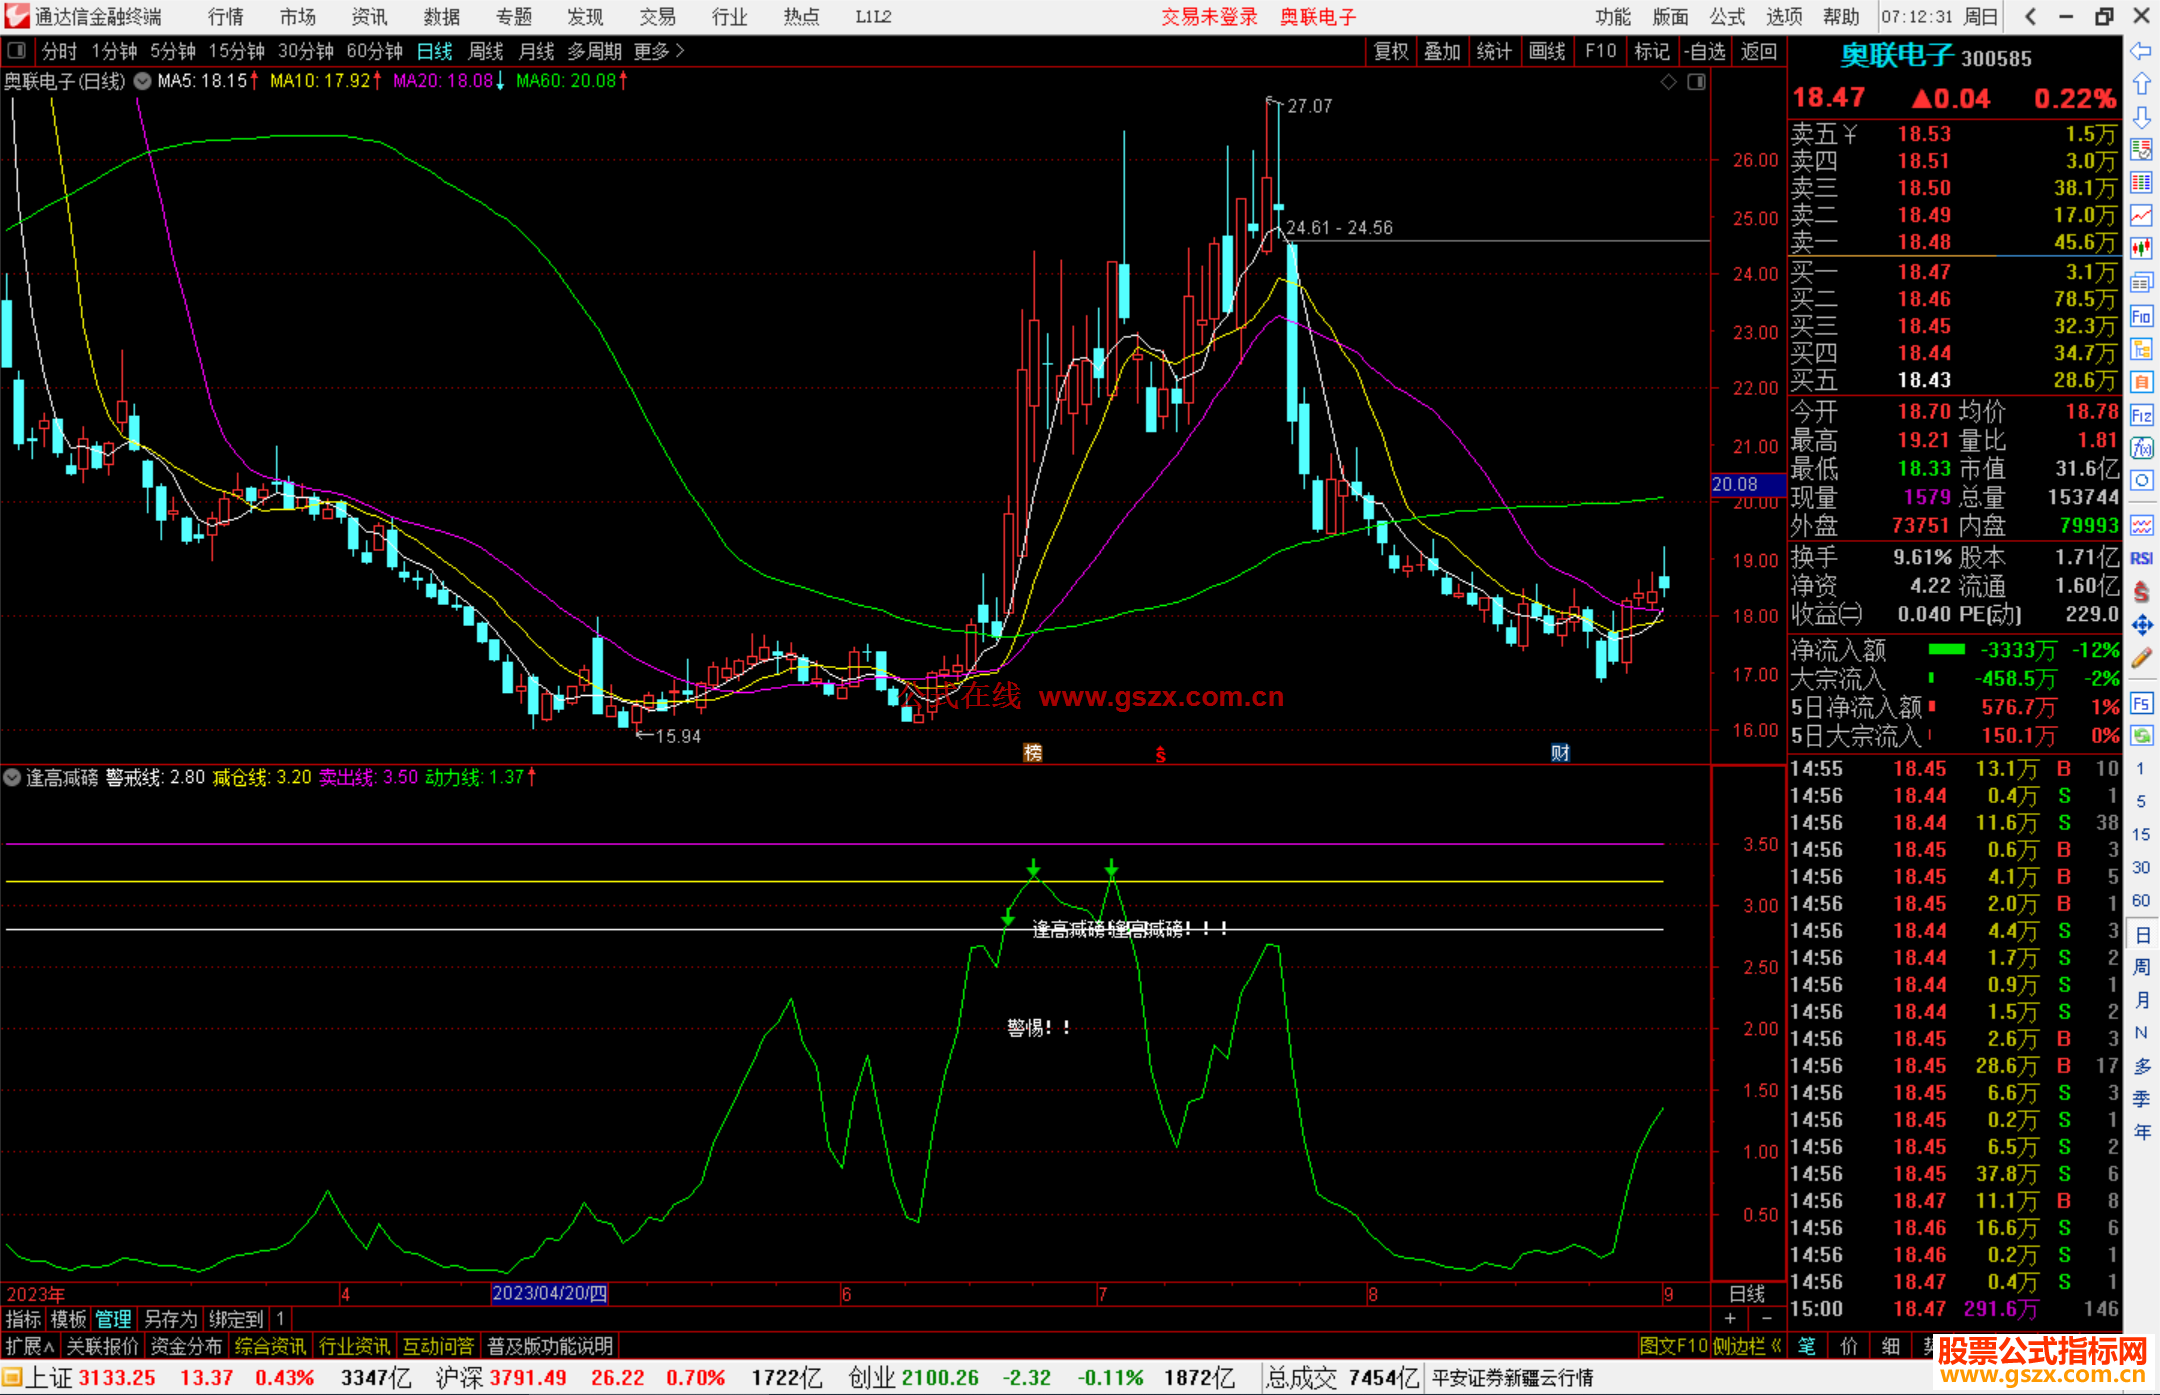Click the 财 marker on the price chart
This screenshot has height=1395, width=2160.
point(1560,753)
